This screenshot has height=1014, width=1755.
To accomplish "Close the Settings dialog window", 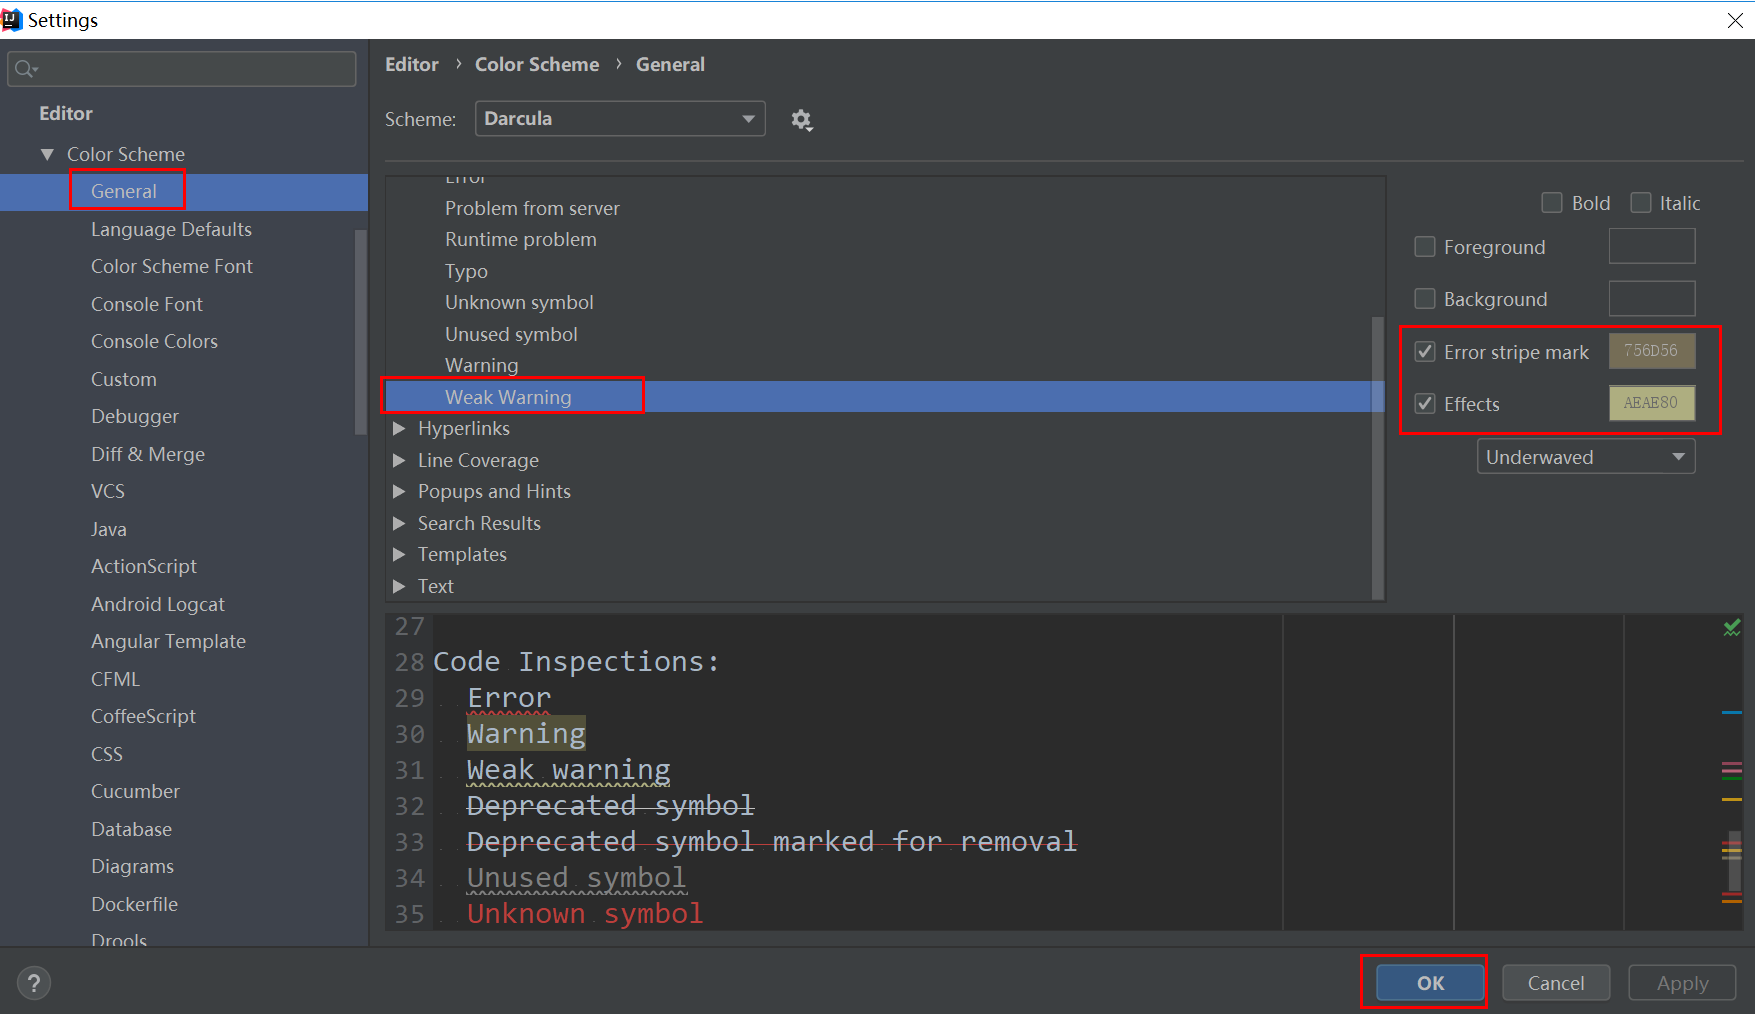I will 1735,20.
